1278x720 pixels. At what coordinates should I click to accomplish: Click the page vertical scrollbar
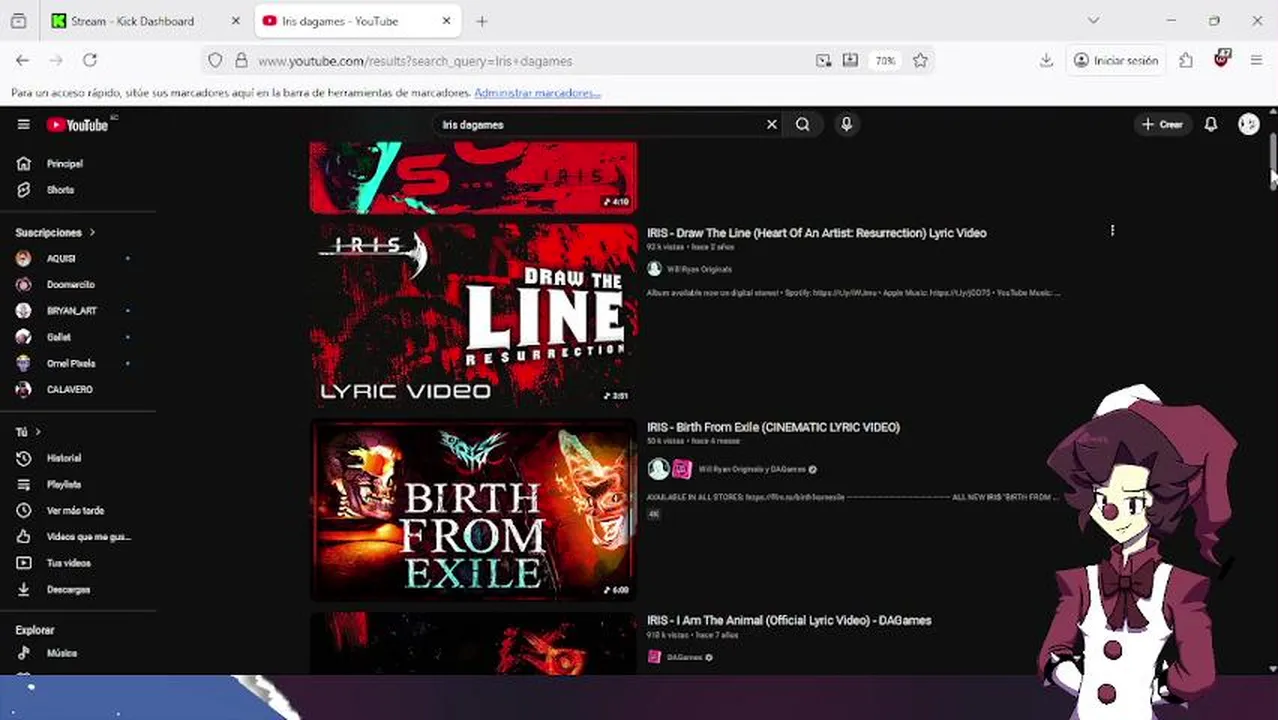click(x=1272, y=160)
